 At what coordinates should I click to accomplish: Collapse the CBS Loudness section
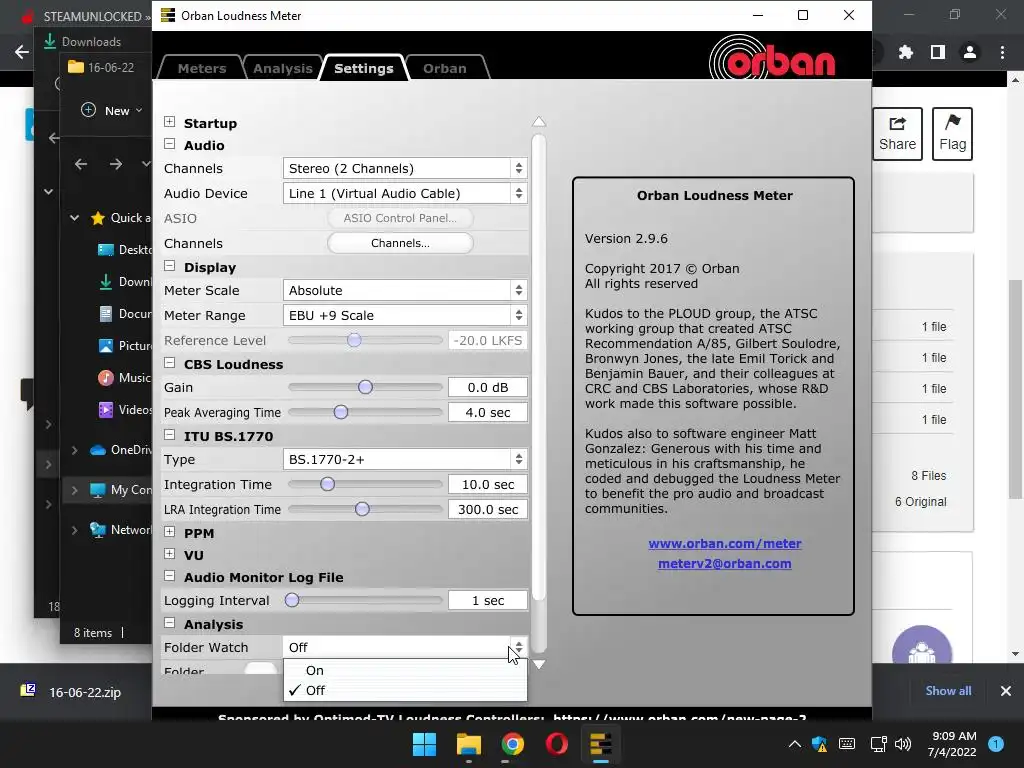pos(170,363)
